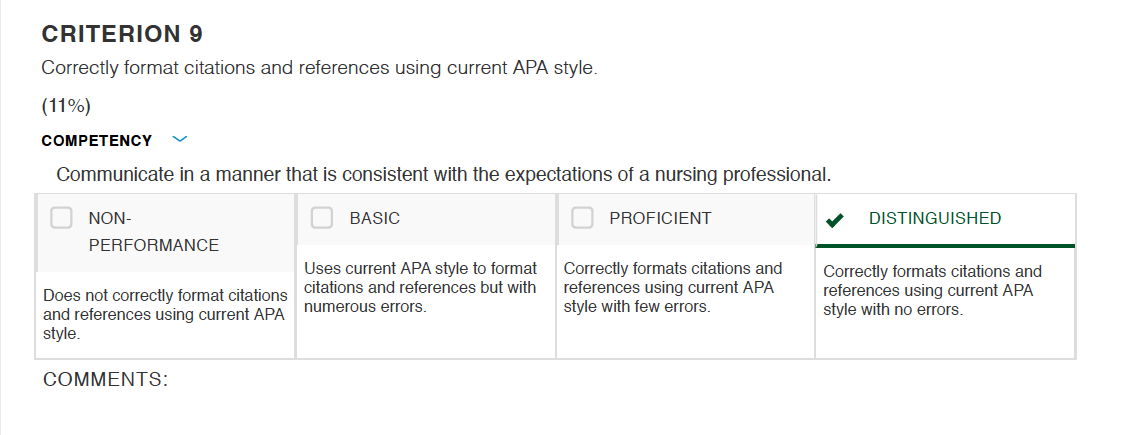1123x435 pixels.
Task: Select the NON-PERFORMANCE column header
Action: (153, 231)
